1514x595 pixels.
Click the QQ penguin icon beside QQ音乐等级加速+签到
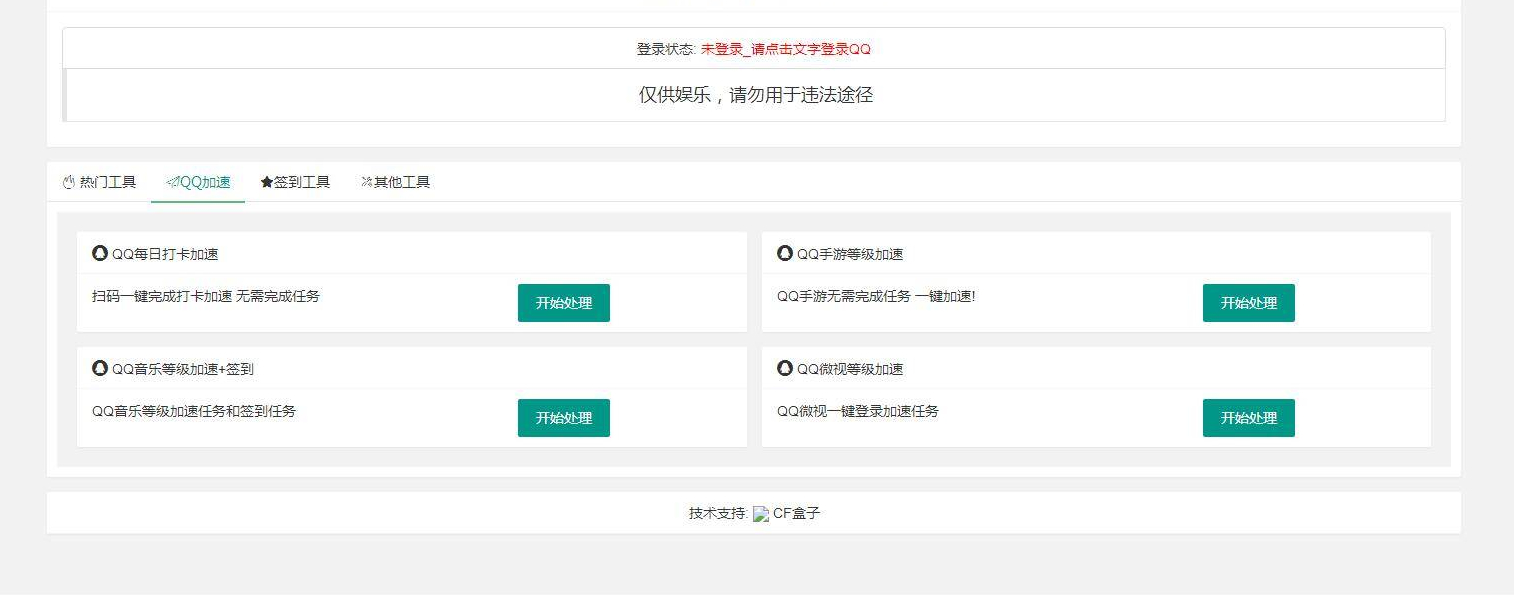coord(100,368)
